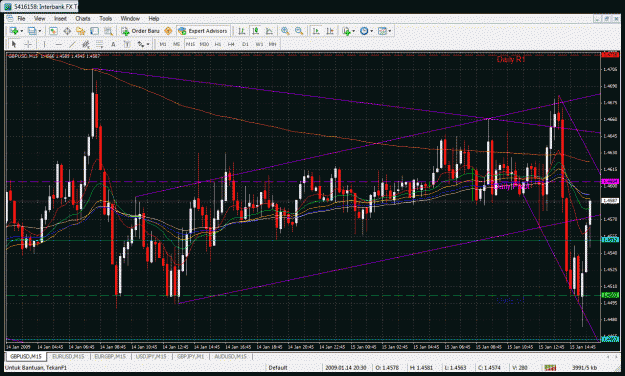This screenshot has width=625, height=376.
Task: Open the Indicators list icon
Action: [x=346, y=31]
